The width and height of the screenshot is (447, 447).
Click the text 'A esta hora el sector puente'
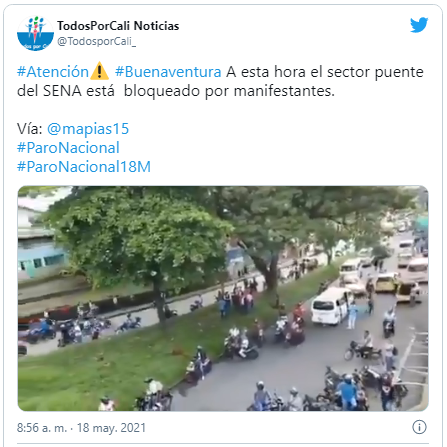pyautogui.click(x=325, y=72)
